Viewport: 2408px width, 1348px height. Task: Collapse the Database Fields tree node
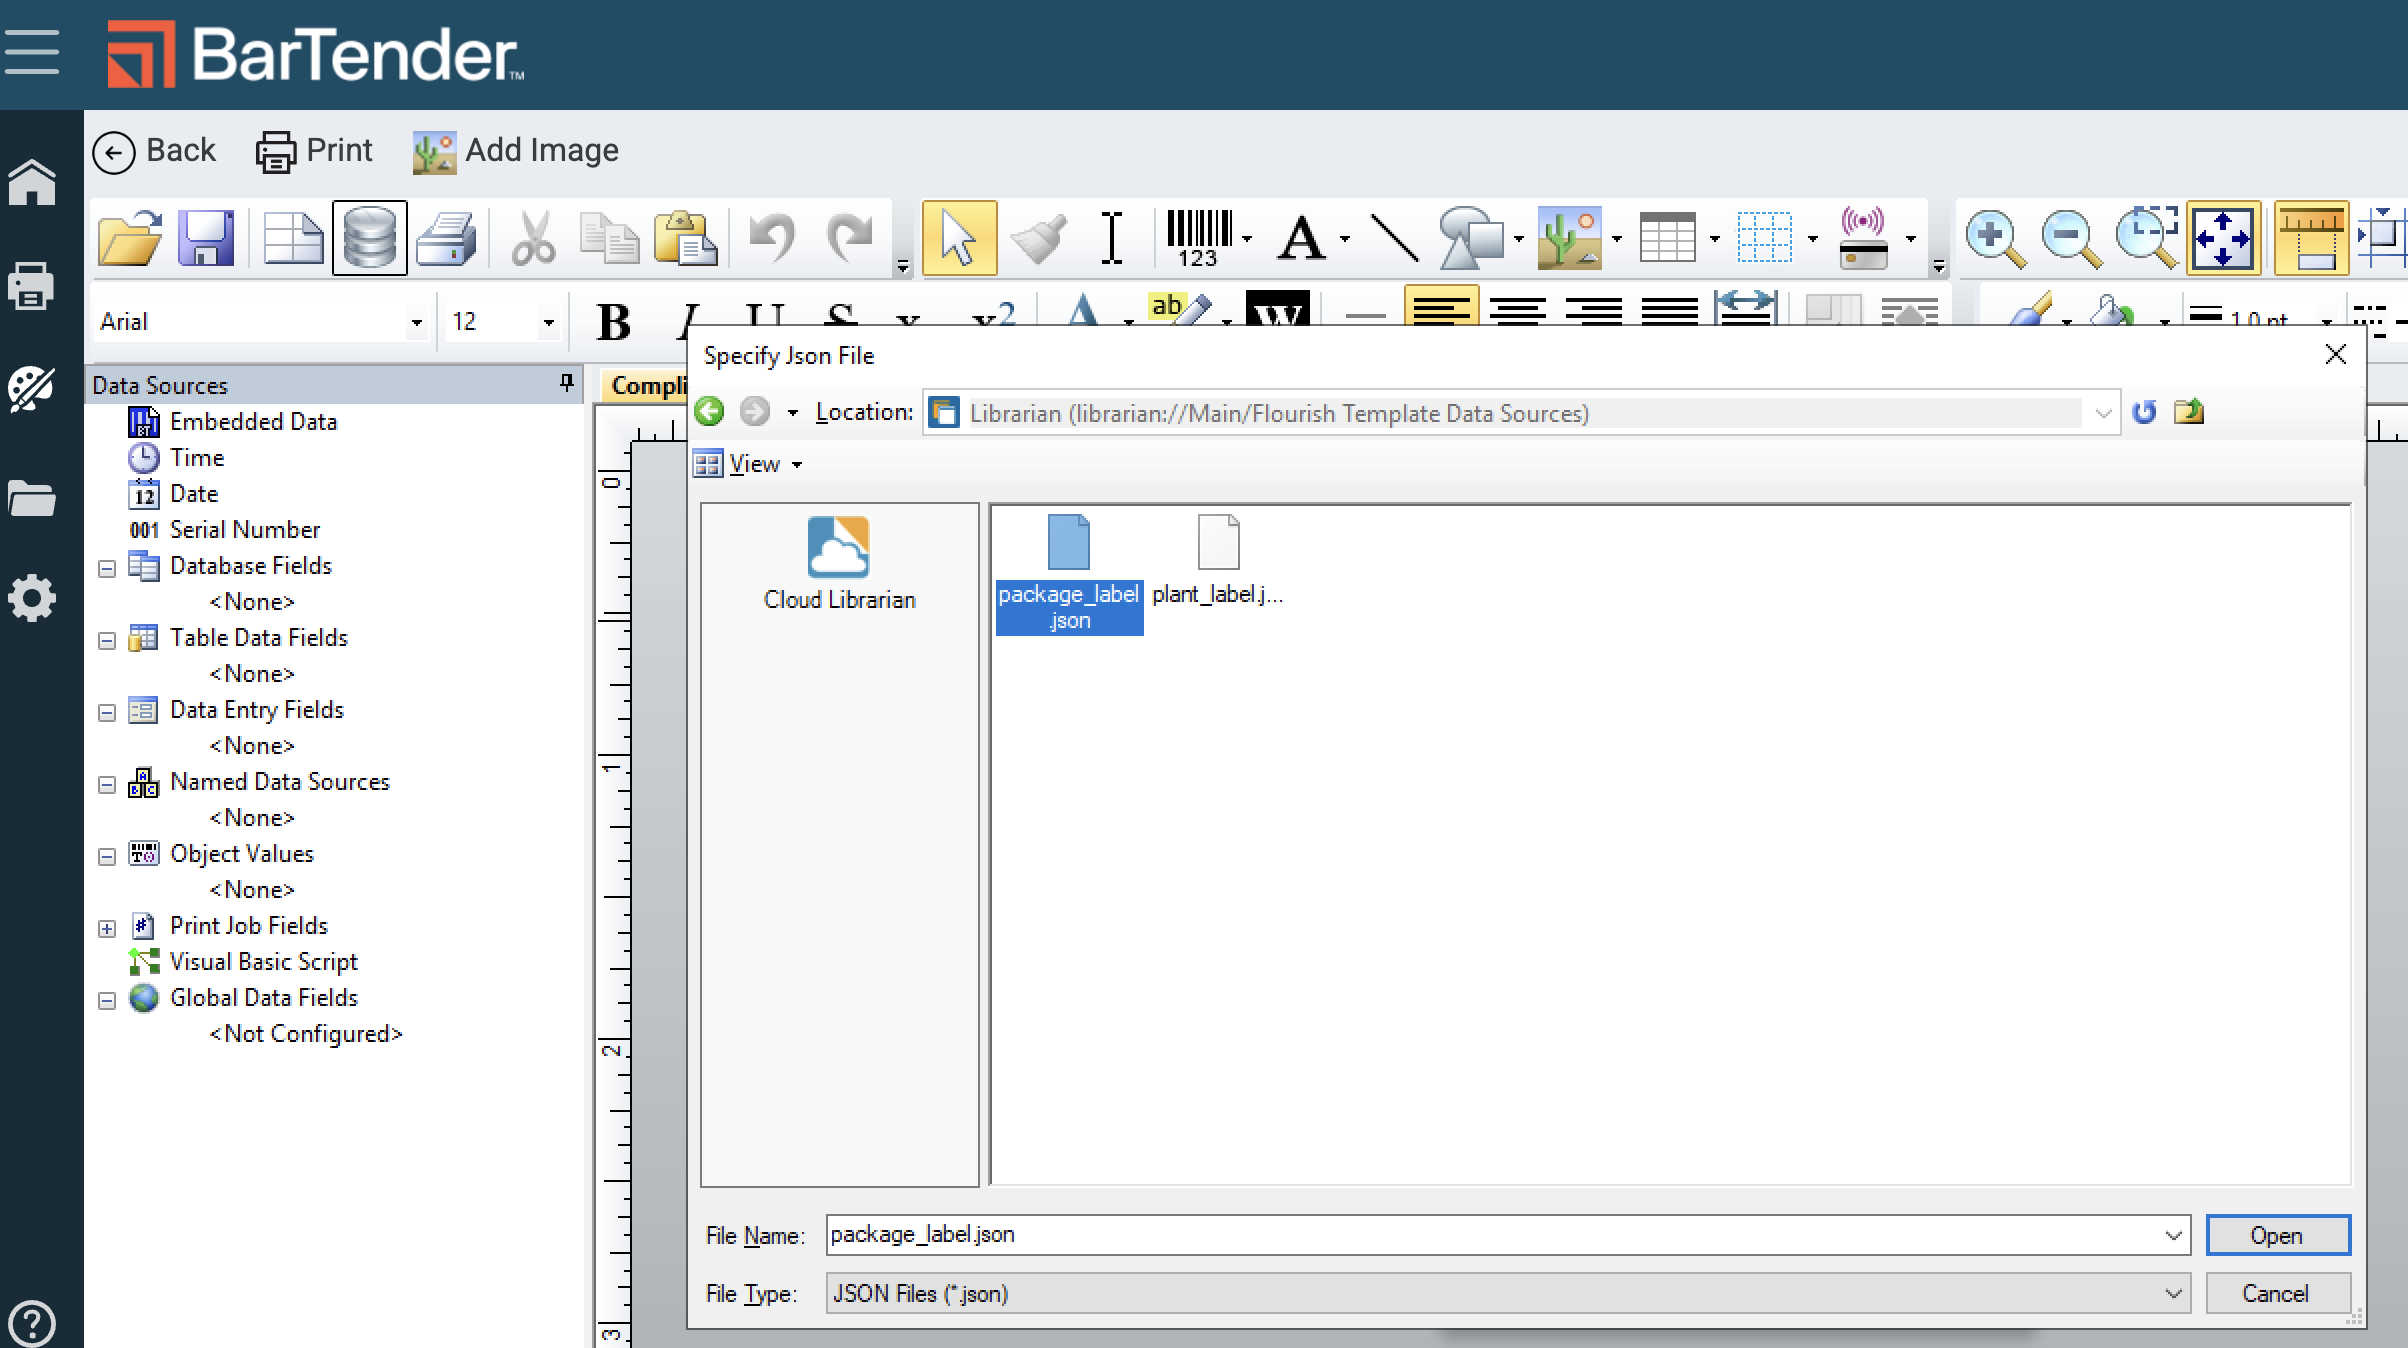(x=107, y=568)
